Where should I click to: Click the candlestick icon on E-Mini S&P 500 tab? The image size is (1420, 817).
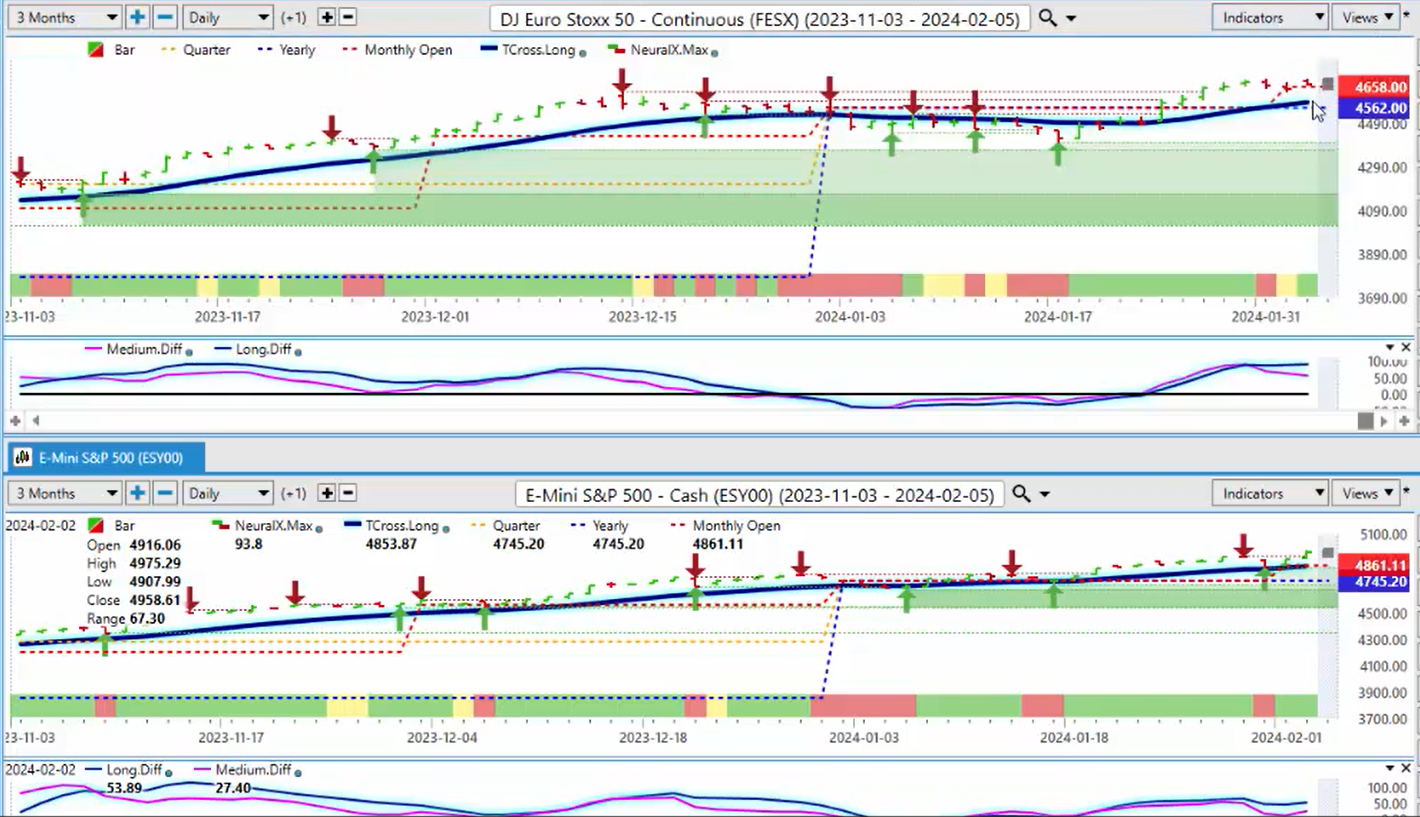tap(23, 458)
